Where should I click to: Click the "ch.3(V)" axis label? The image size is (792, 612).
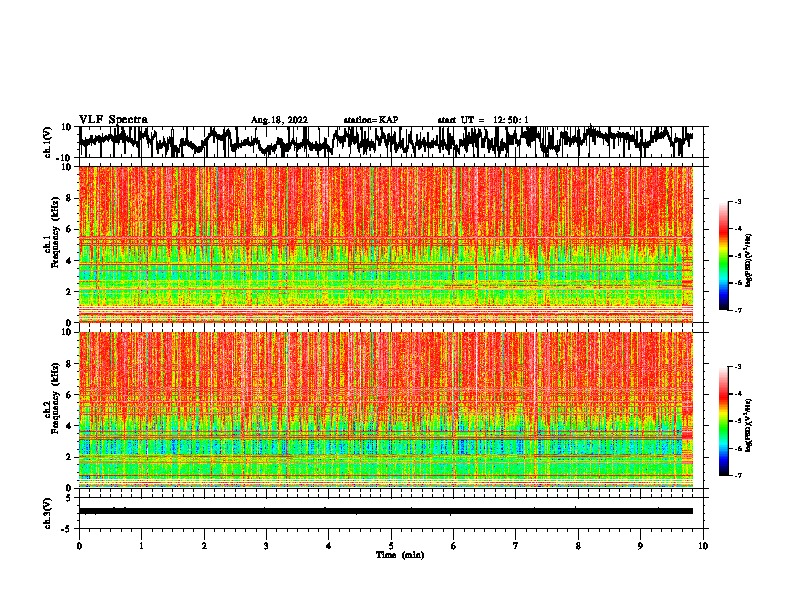pyautogui.click(x=48, y=513)
